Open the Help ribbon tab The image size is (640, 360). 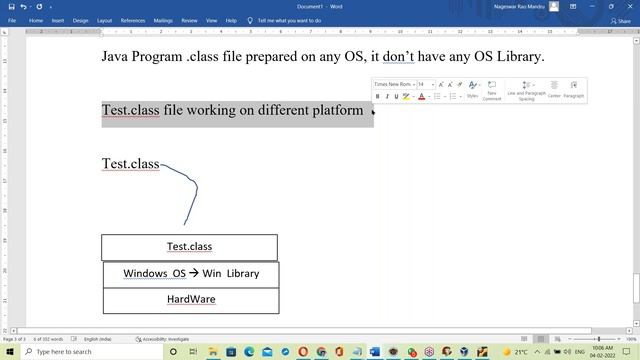coord(231,20)
